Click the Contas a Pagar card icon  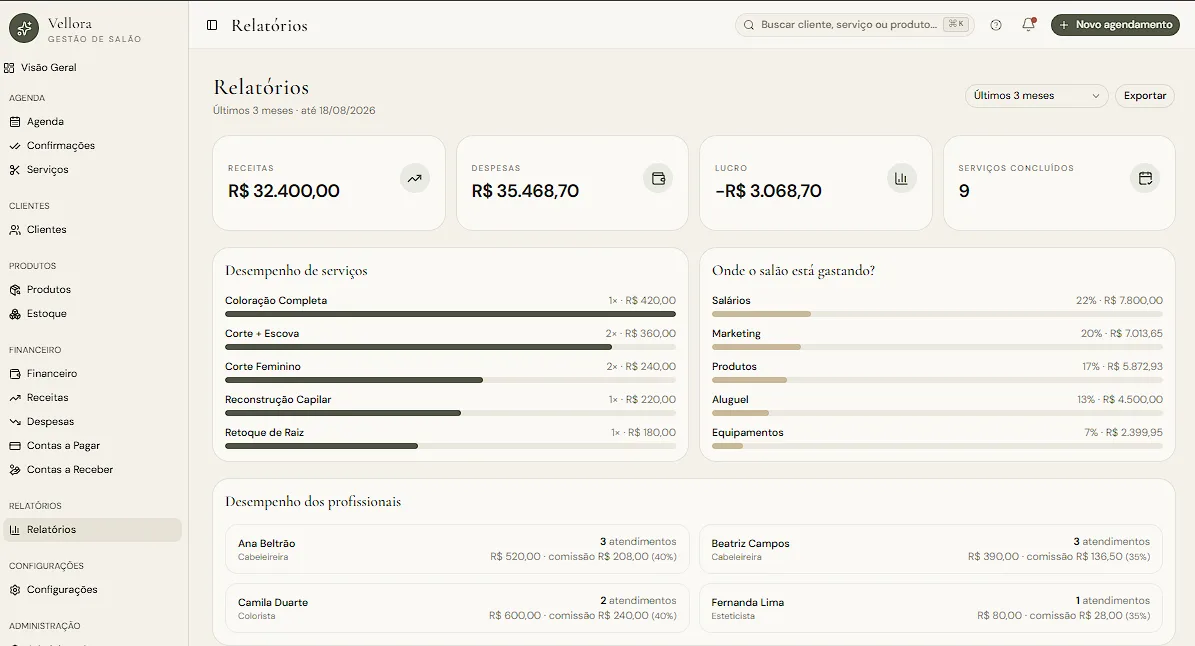click(15, 446)
